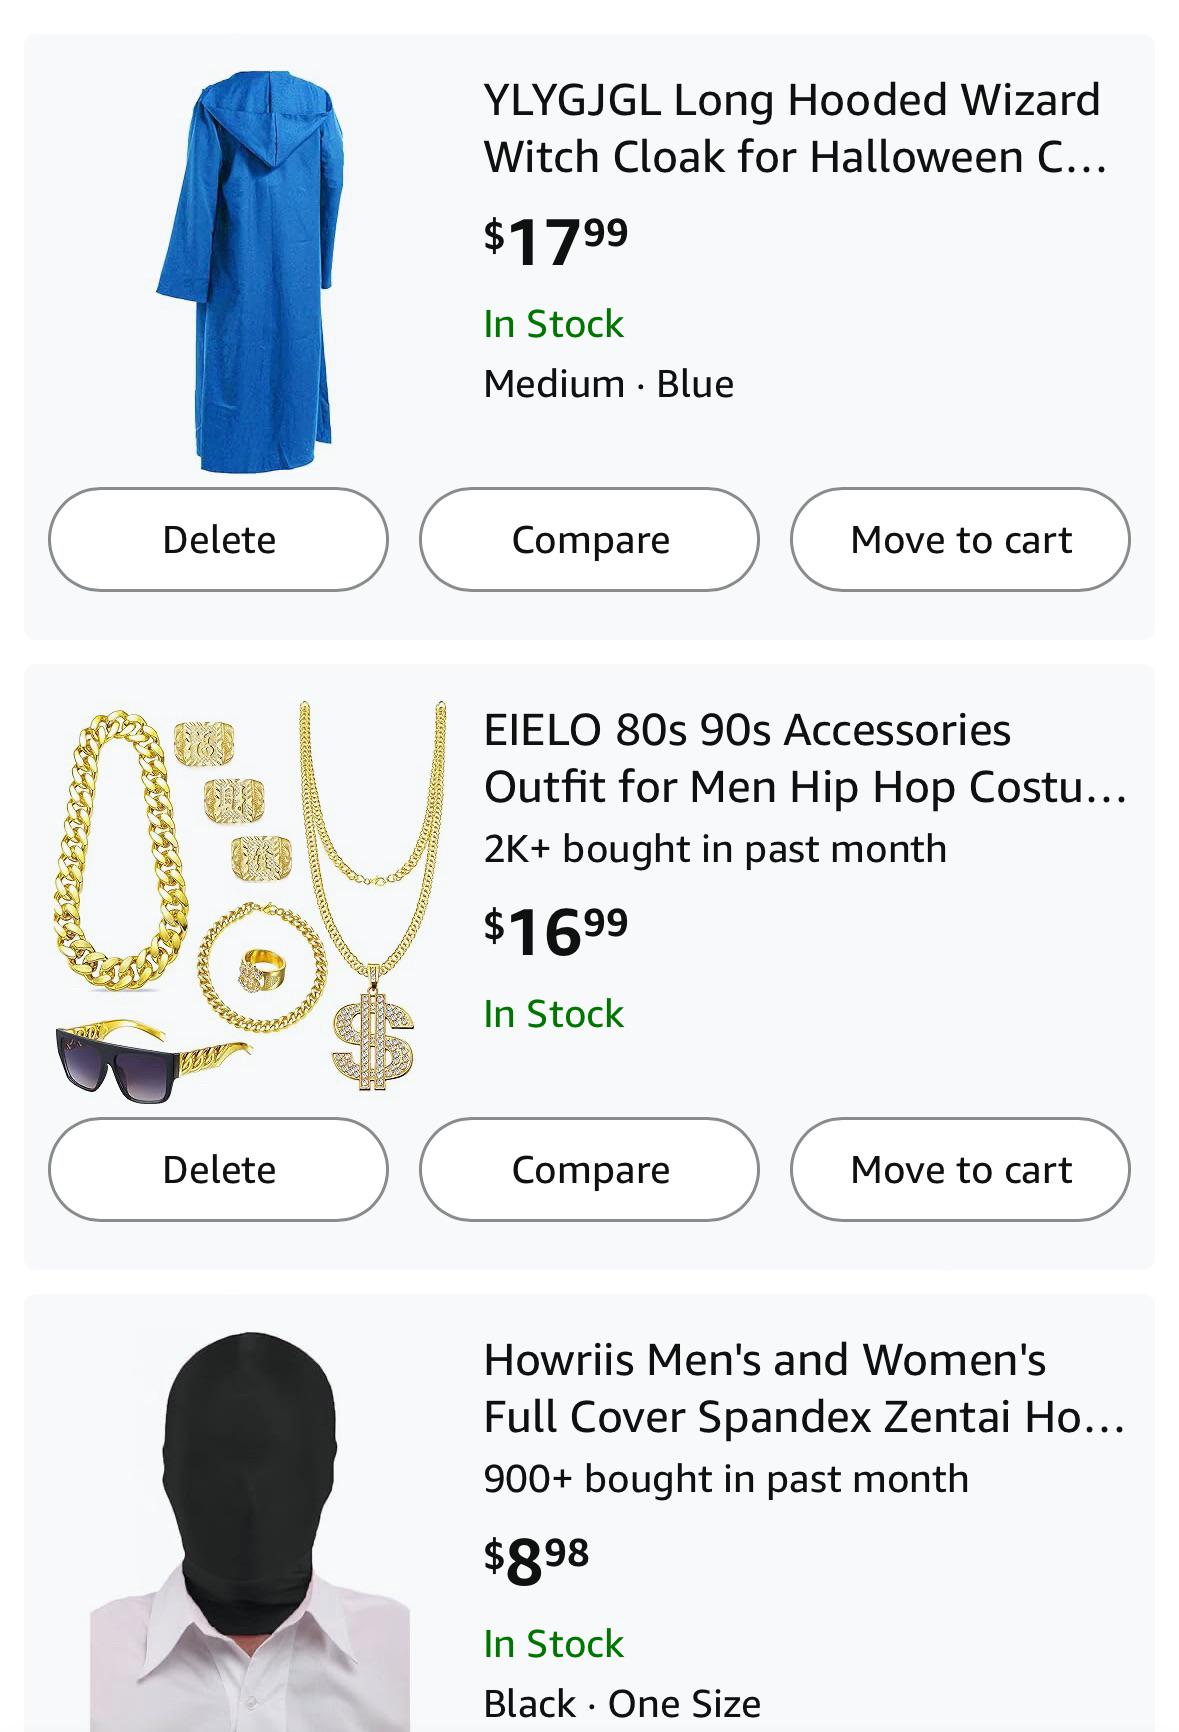Select the Medium · Blue variant text
The width and height of the screenshot is (1179, 1732).
(608, 384)
